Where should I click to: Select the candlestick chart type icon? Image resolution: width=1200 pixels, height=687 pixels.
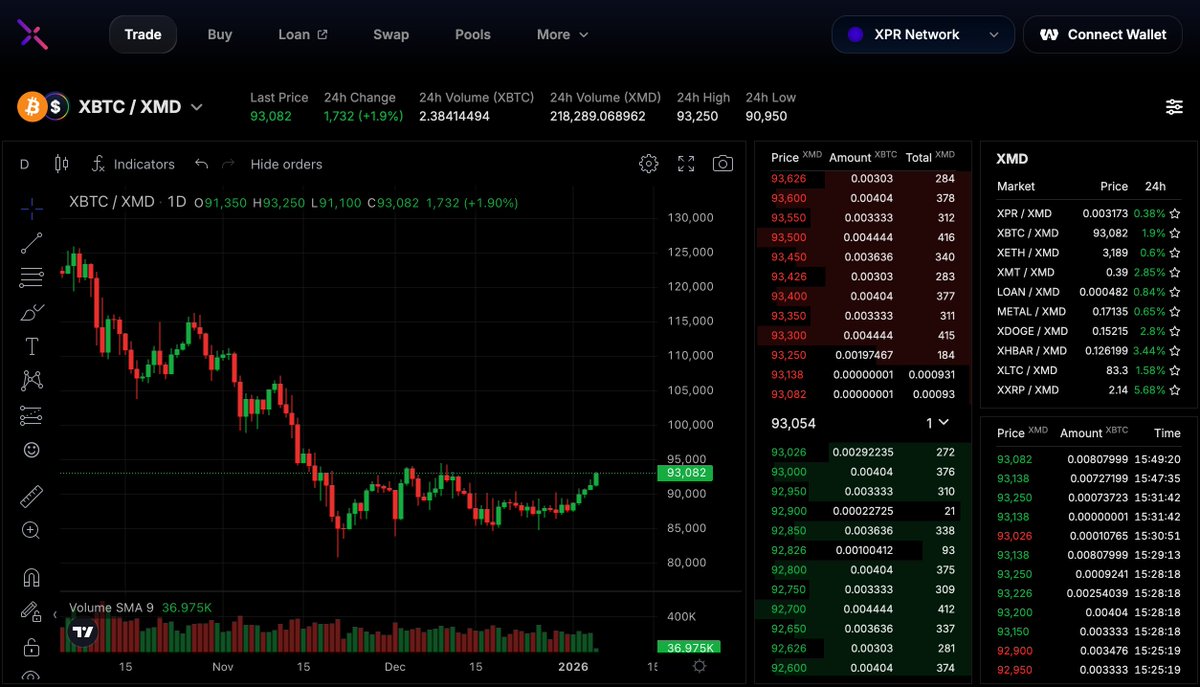tap(61, 164)
